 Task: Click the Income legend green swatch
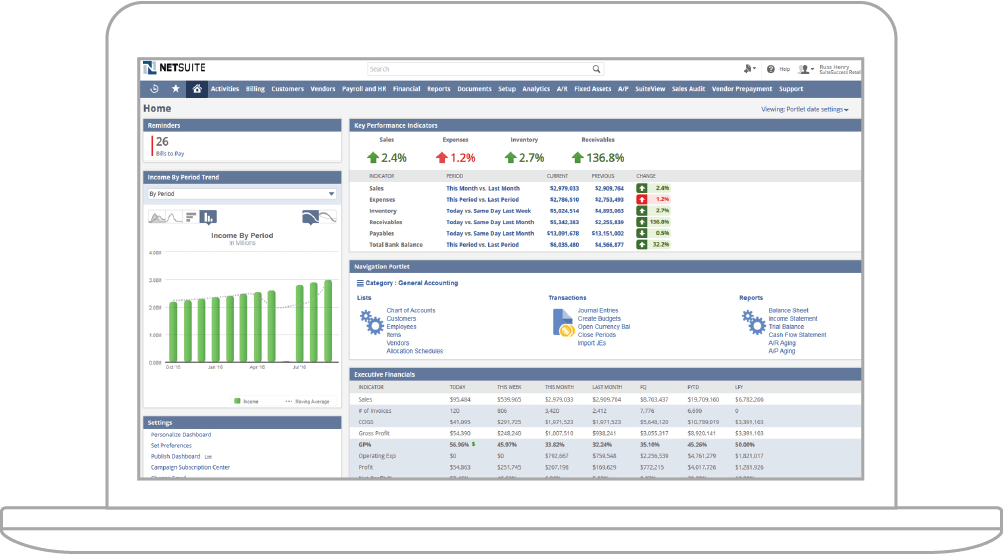pyautogui.click(x=238, y=402)
